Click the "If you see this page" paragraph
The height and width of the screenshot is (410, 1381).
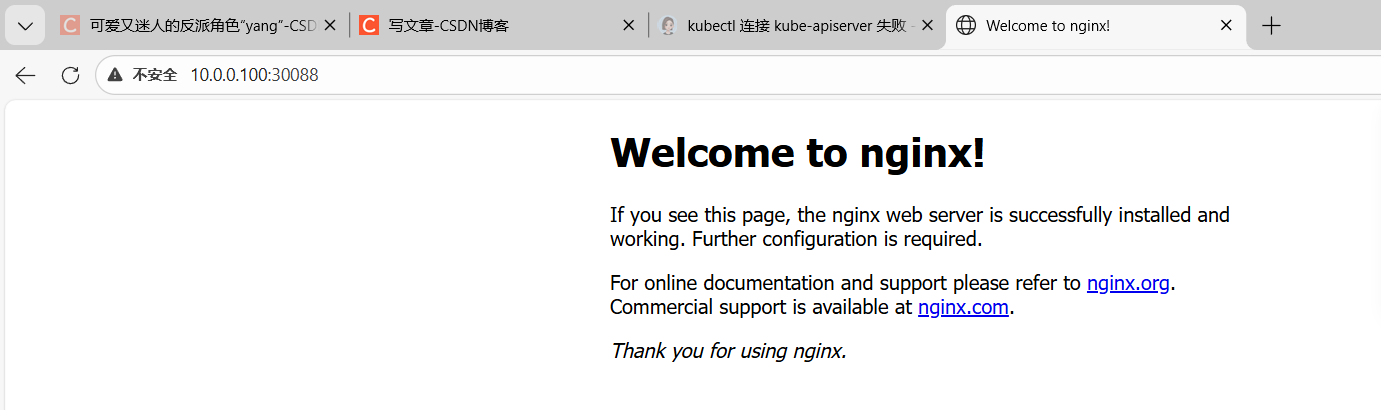click(x=920, y=227)
